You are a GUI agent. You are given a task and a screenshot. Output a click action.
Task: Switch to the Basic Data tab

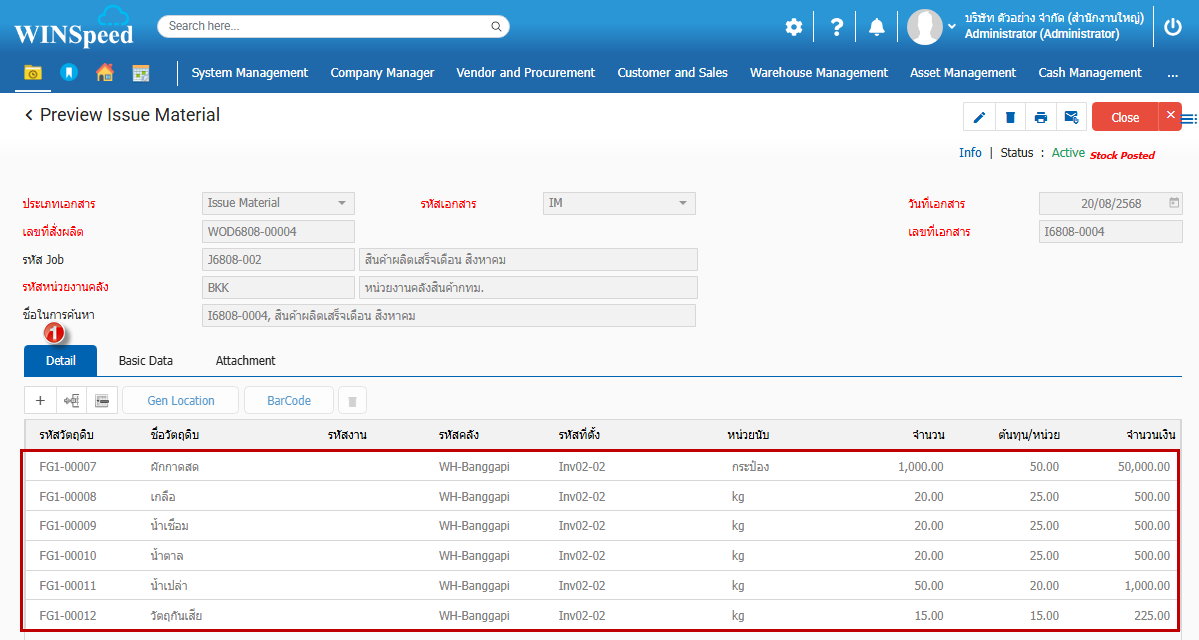(x=145, y=361)
